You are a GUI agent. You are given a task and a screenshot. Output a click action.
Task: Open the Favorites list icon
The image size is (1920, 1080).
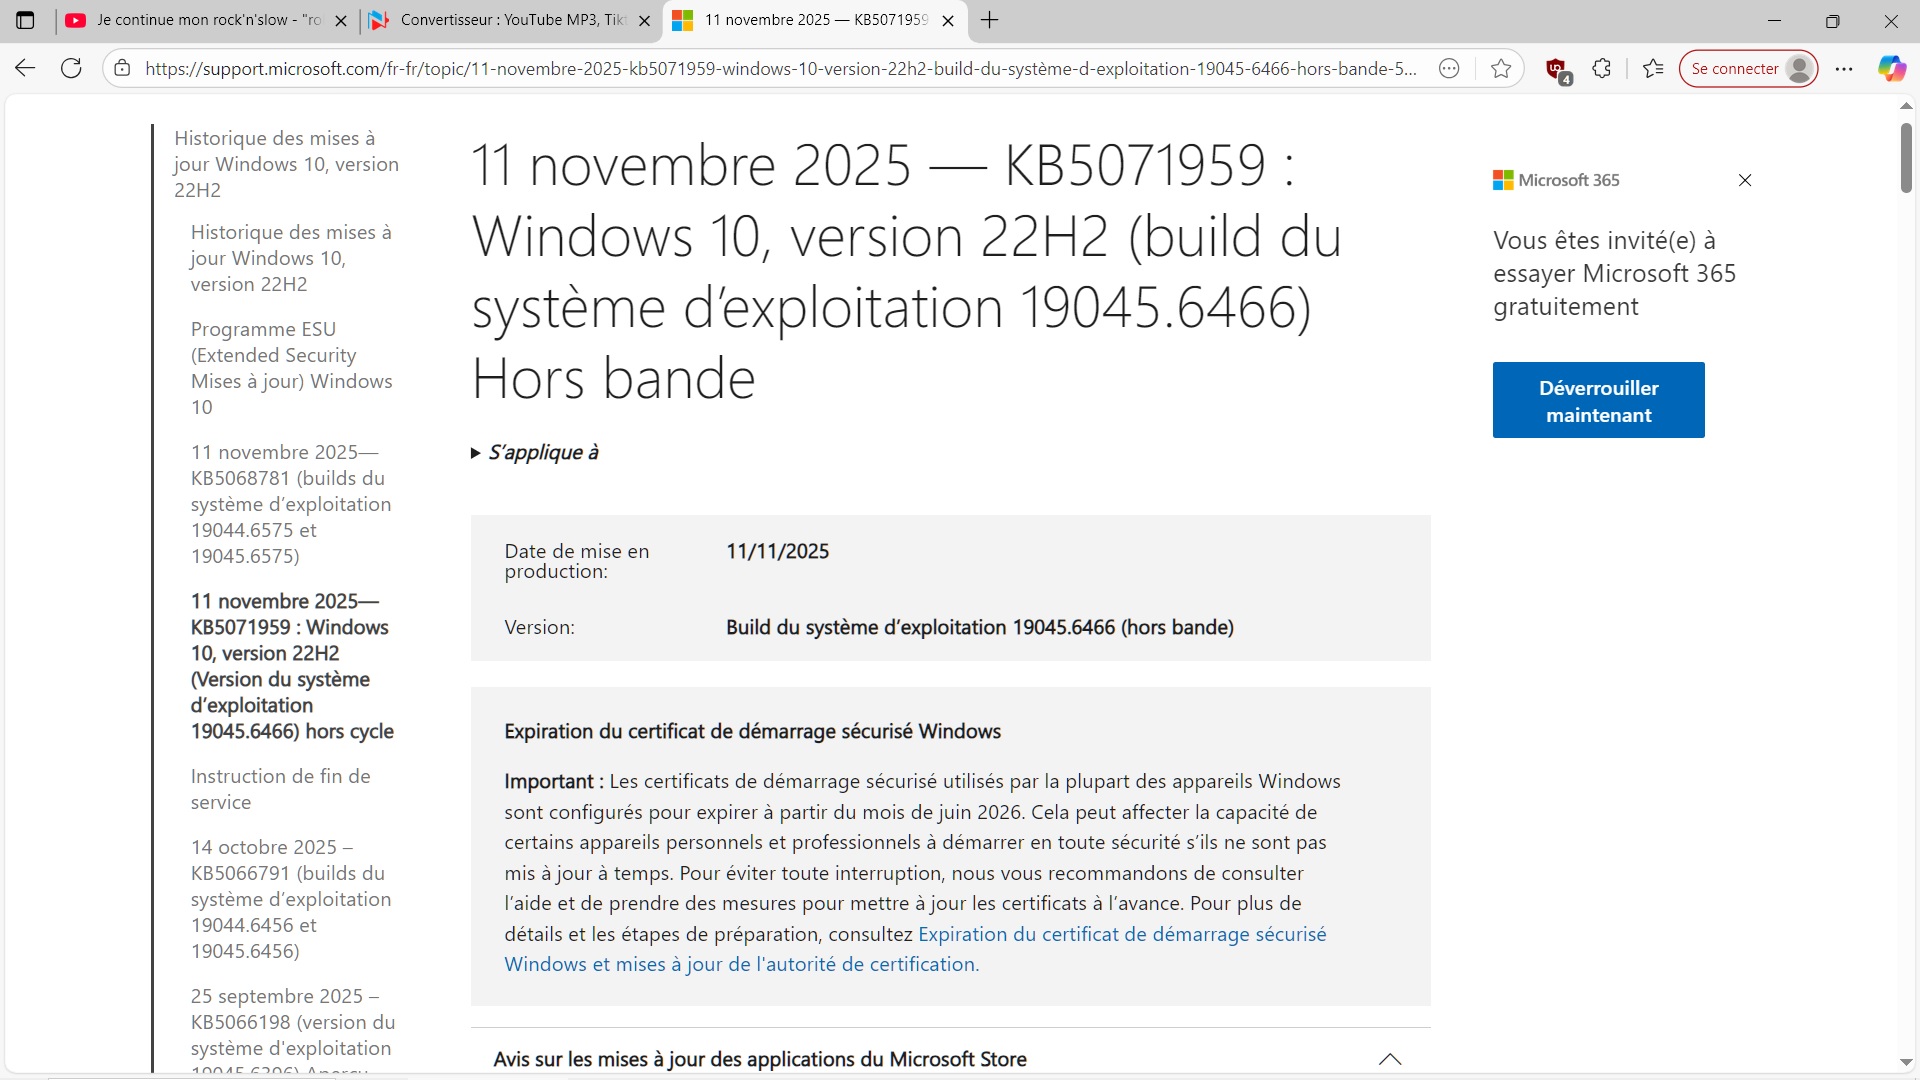[x=1653, y=68]
